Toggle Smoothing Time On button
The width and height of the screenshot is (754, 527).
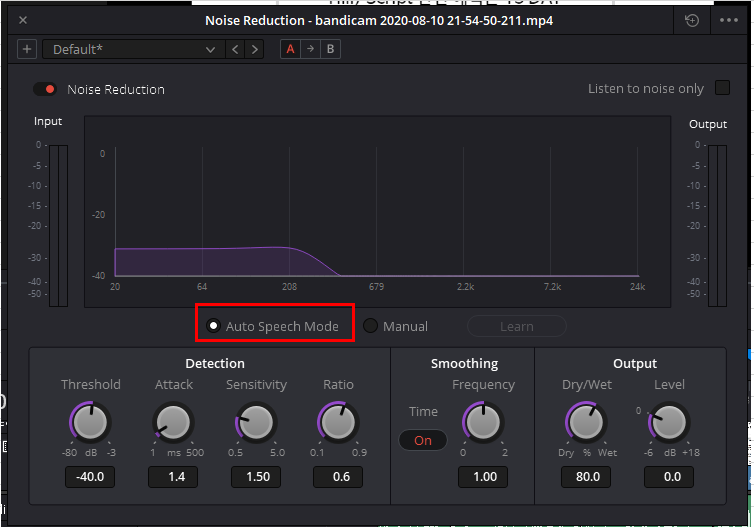(423, 440)
